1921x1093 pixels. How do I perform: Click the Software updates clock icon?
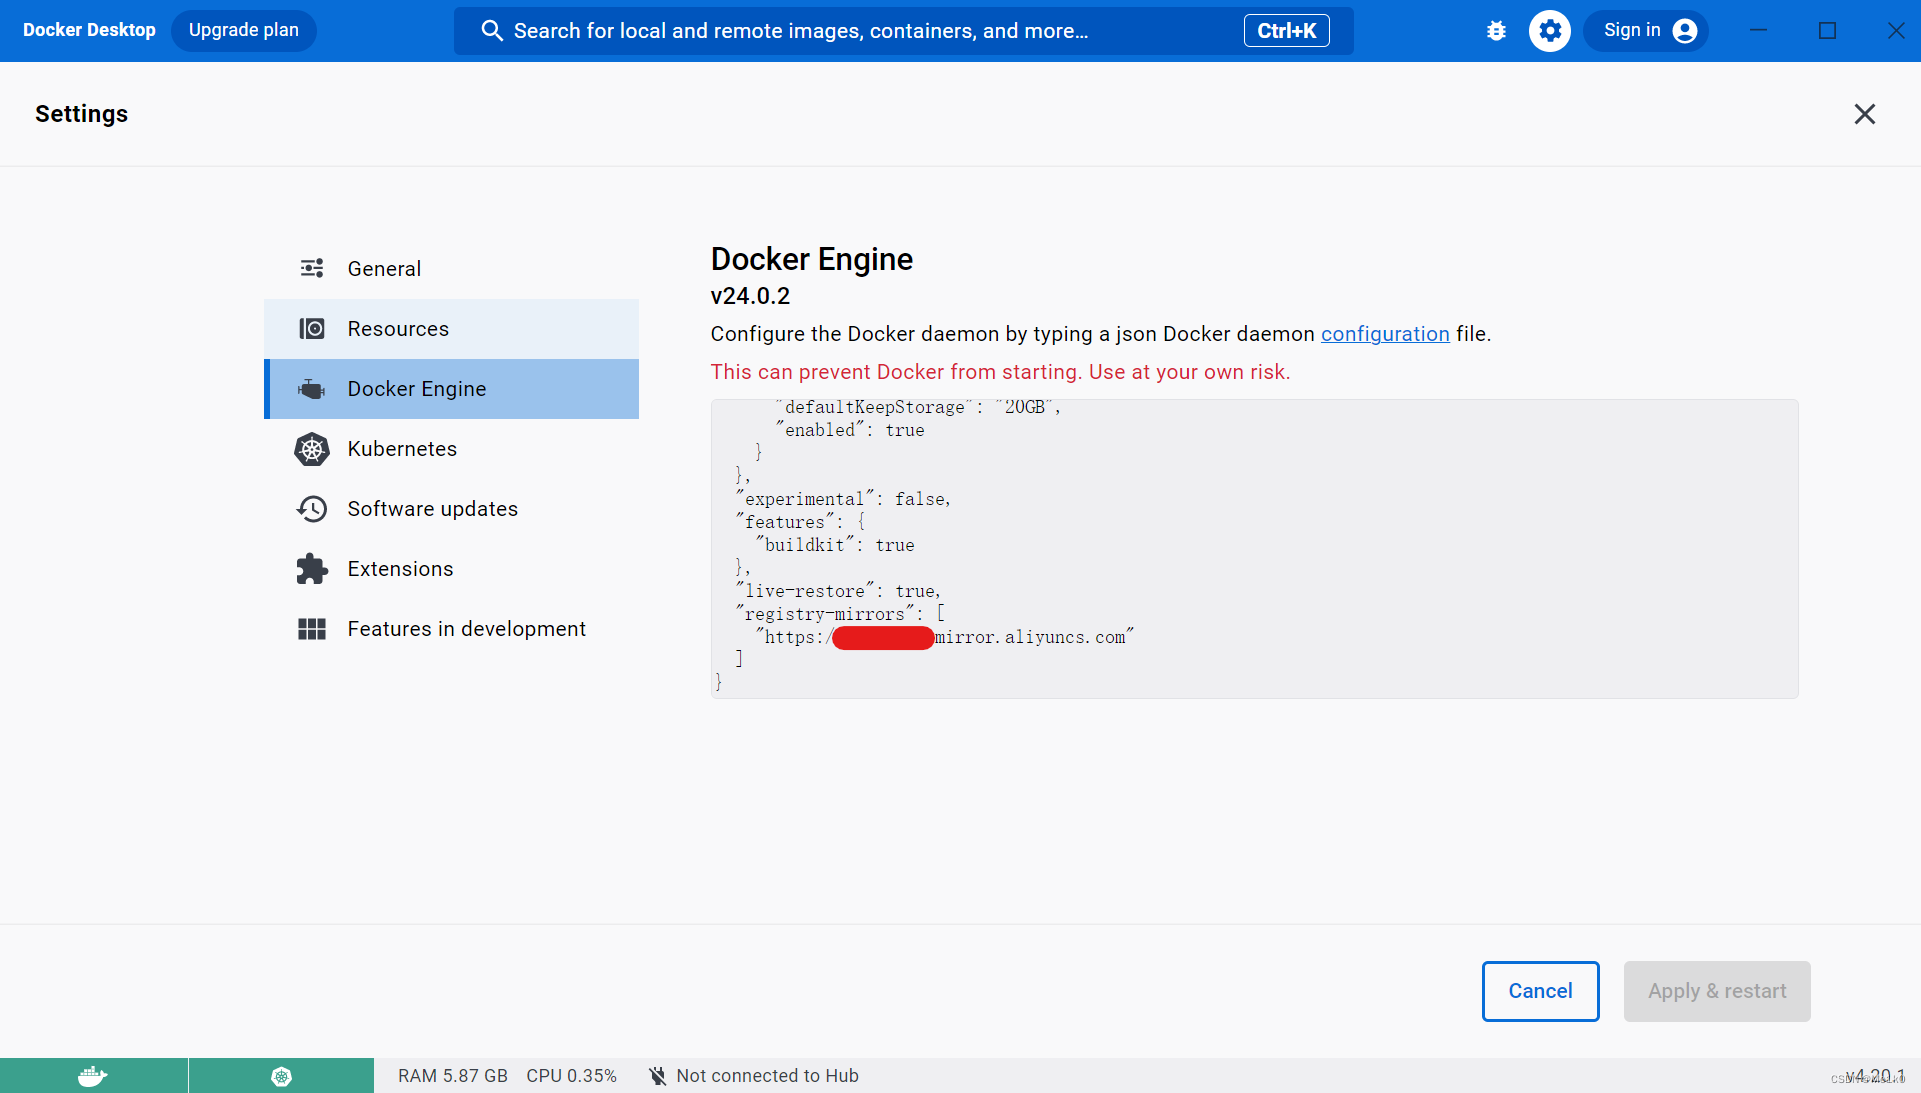tap(312, 509)
